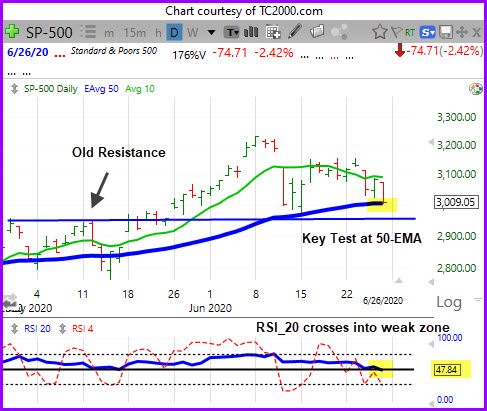Edit the Avg 10 indicator label

140,89
